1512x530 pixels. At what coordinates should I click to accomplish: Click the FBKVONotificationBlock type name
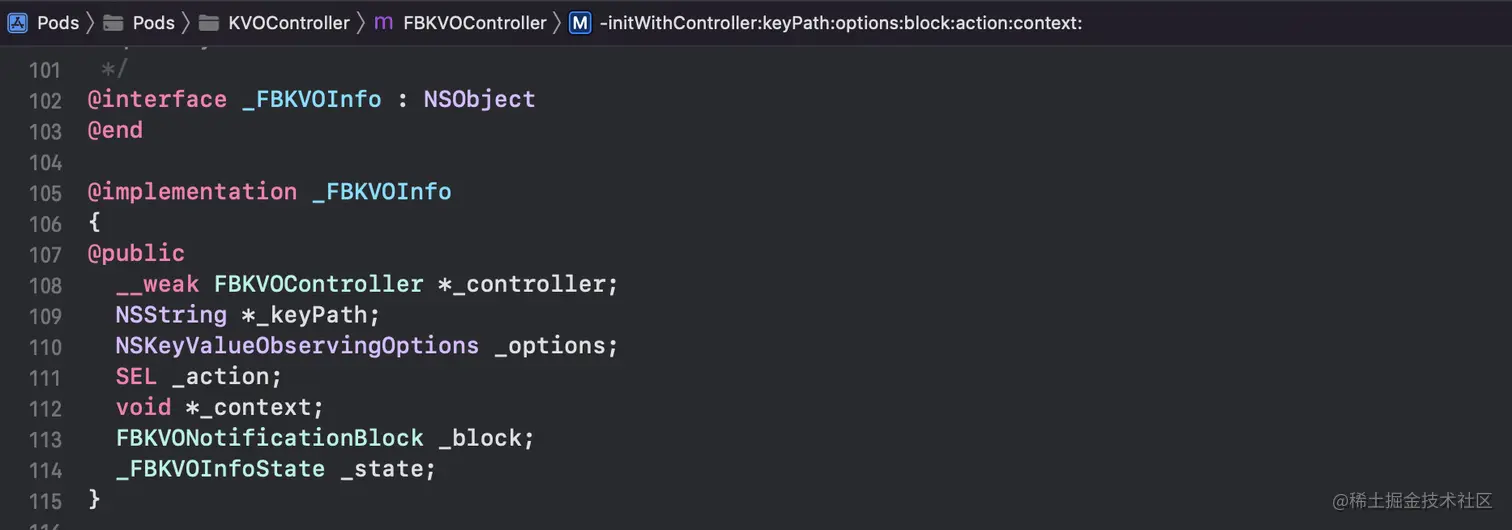point(270,438)
